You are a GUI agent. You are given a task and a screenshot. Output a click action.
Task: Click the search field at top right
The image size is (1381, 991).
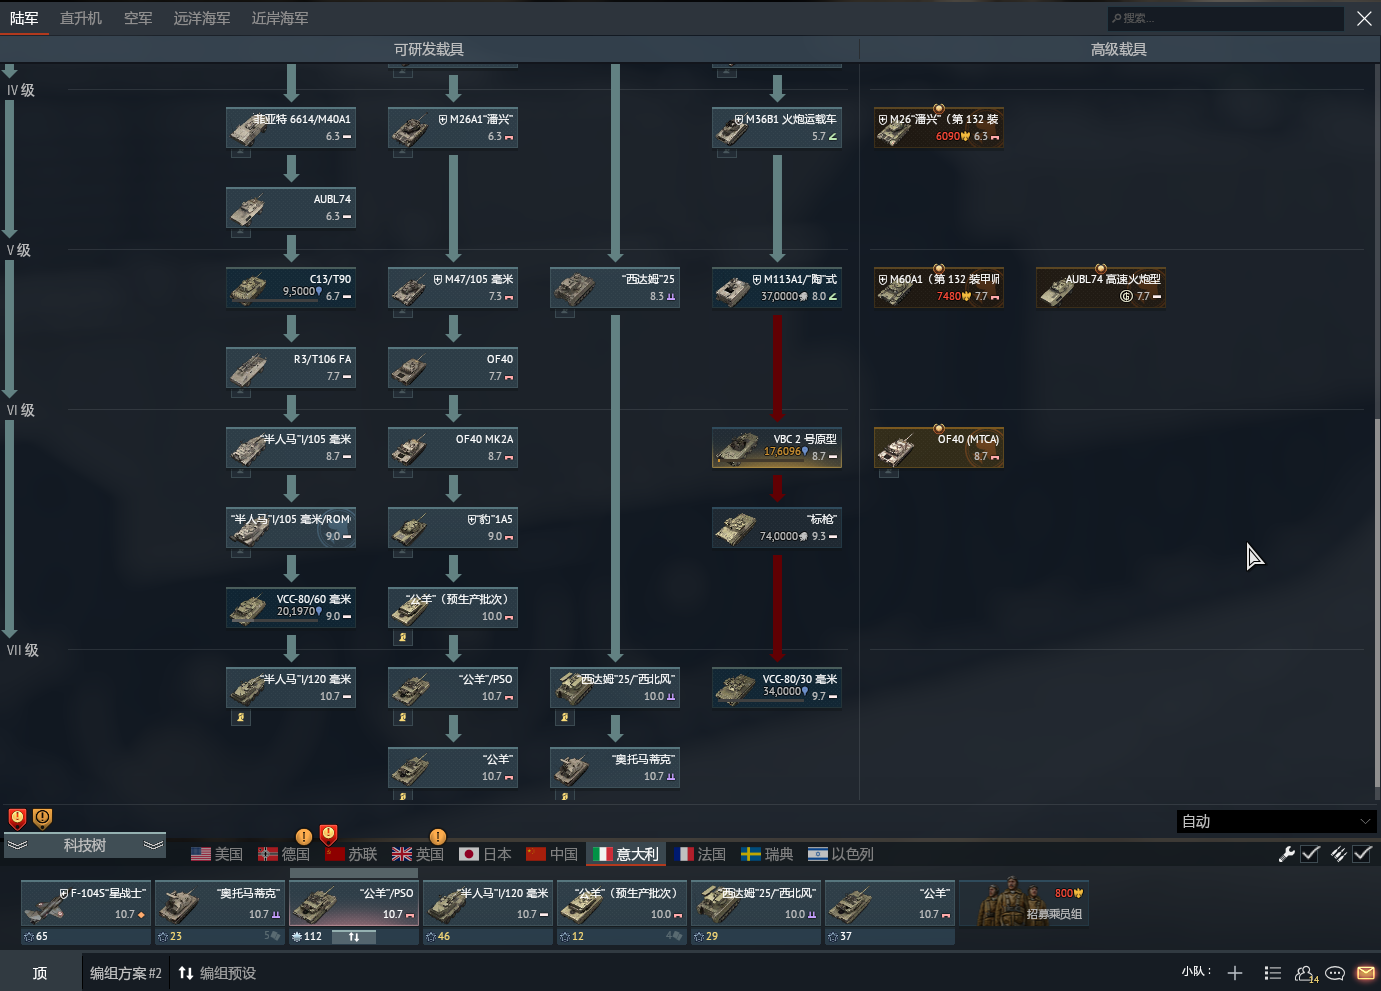click(1226, 18)
